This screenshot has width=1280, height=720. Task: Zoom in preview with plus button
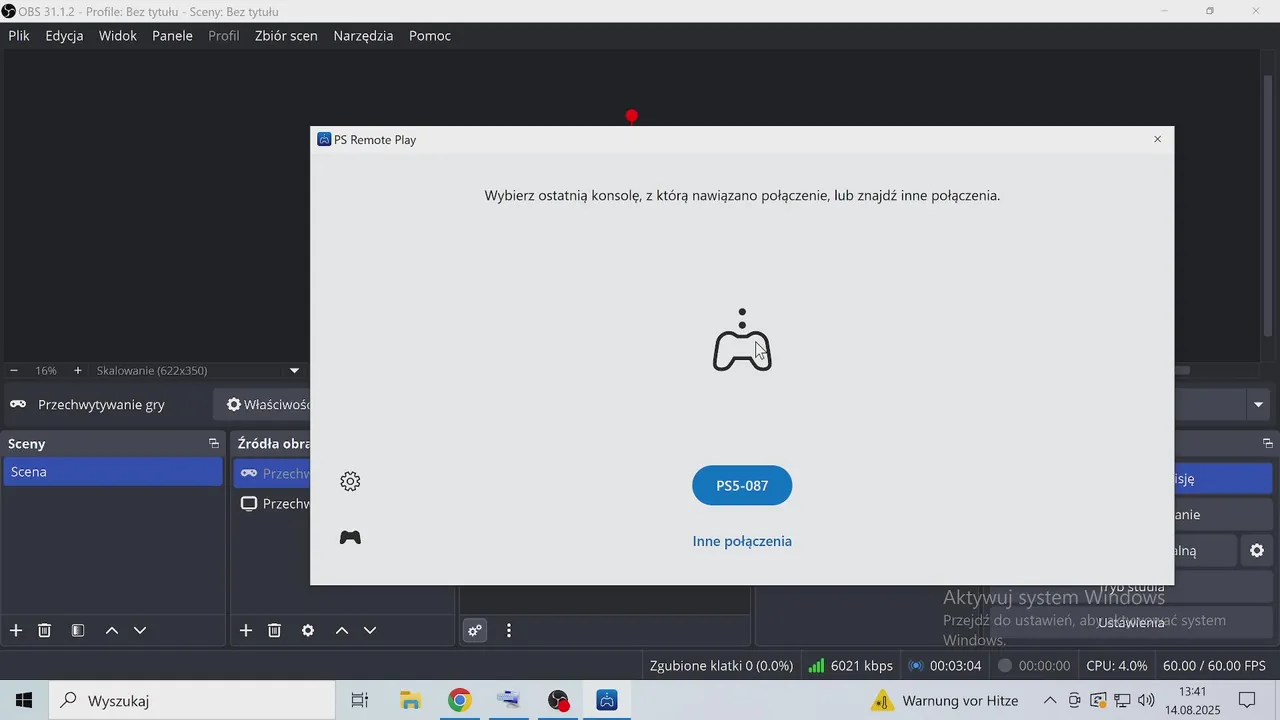(78, 370)
